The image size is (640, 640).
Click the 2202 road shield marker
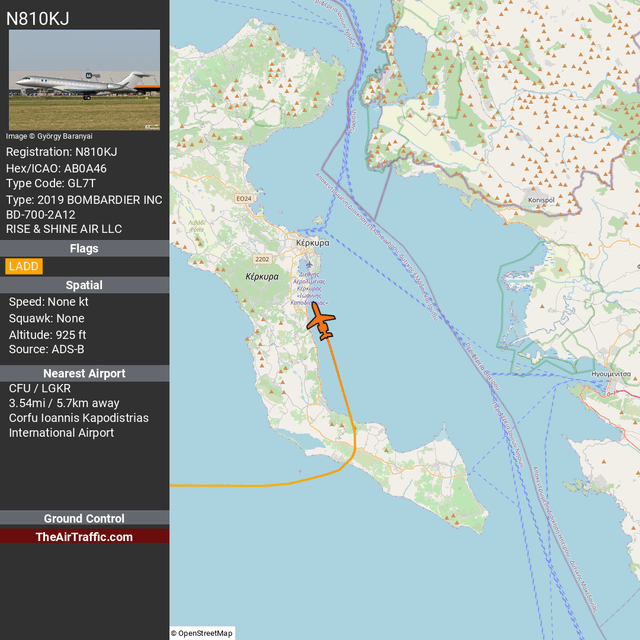(x=262, y=259)
